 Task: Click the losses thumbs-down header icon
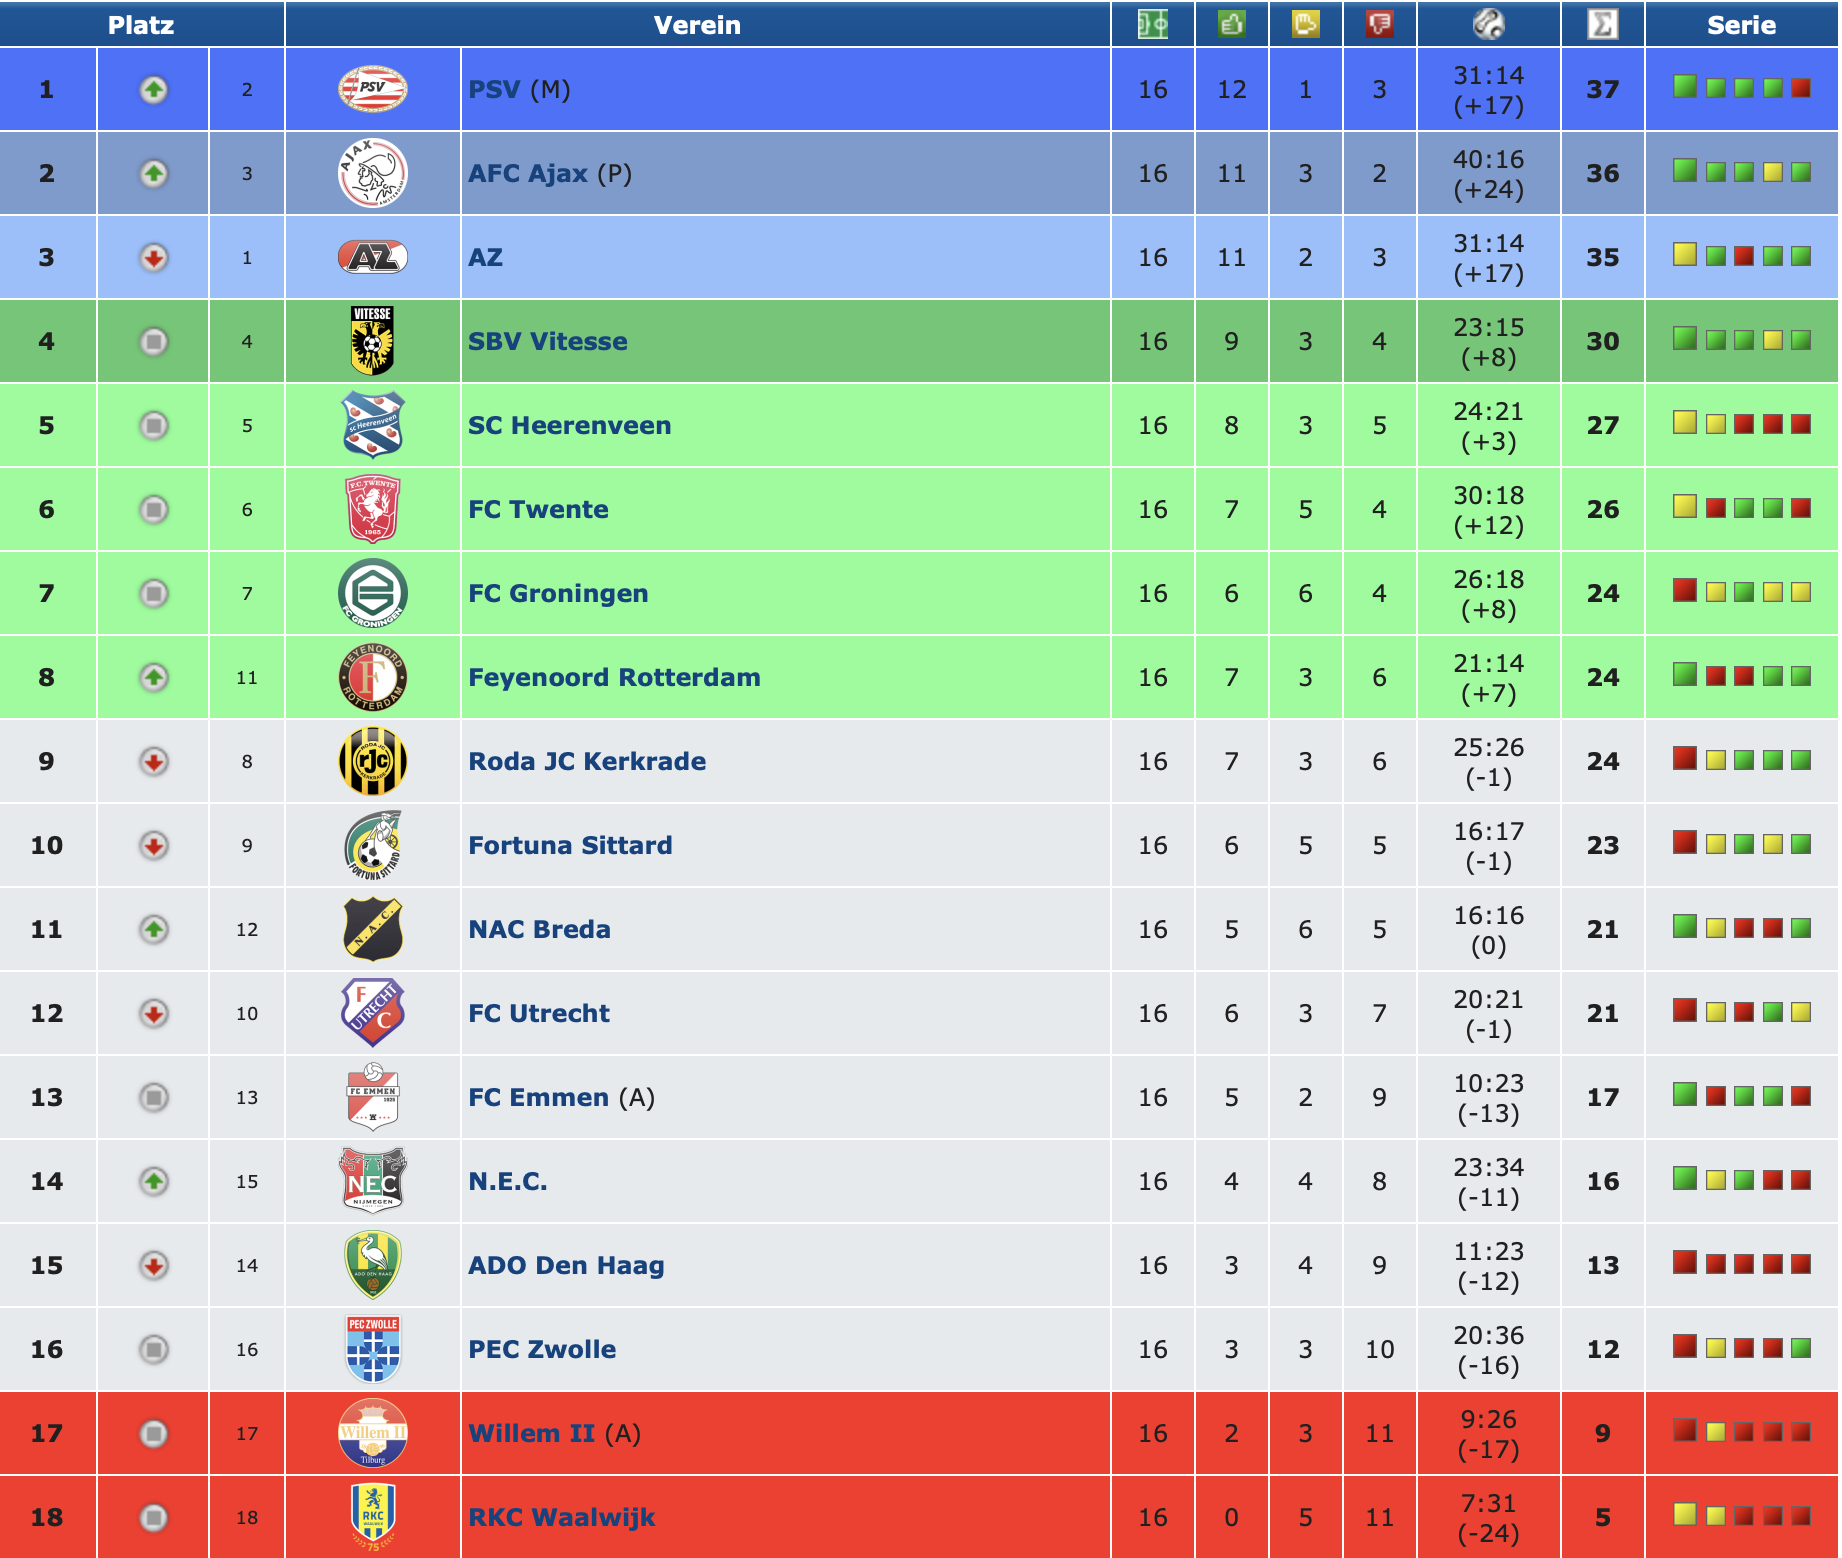point(1379,24)
